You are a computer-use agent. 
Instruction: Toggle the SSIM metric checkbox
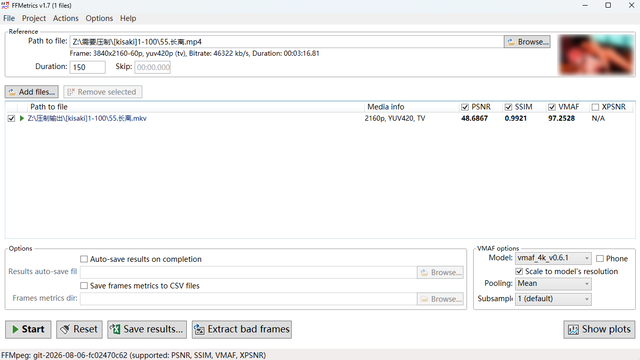point(508,107)
